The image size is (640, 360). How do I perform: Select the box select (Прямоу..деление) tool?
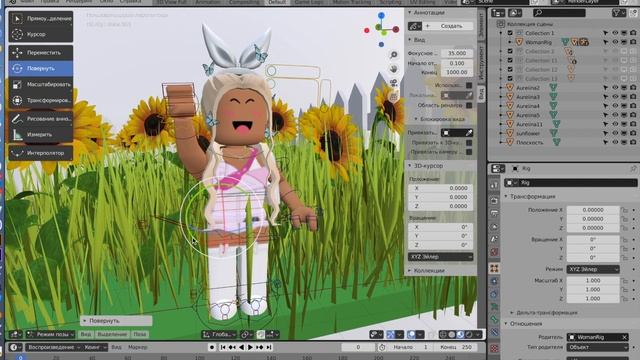(x=41, y=18)
